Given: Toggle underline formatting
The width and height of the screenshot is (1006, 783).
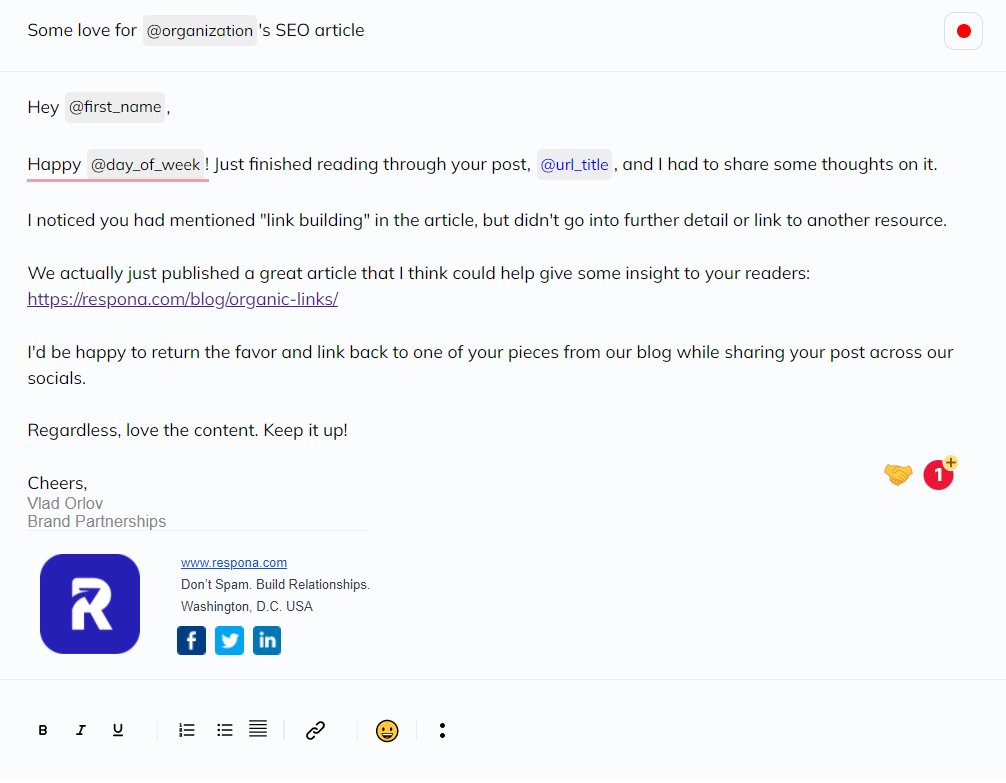Looking at the screenshot, I should (118, 730).
